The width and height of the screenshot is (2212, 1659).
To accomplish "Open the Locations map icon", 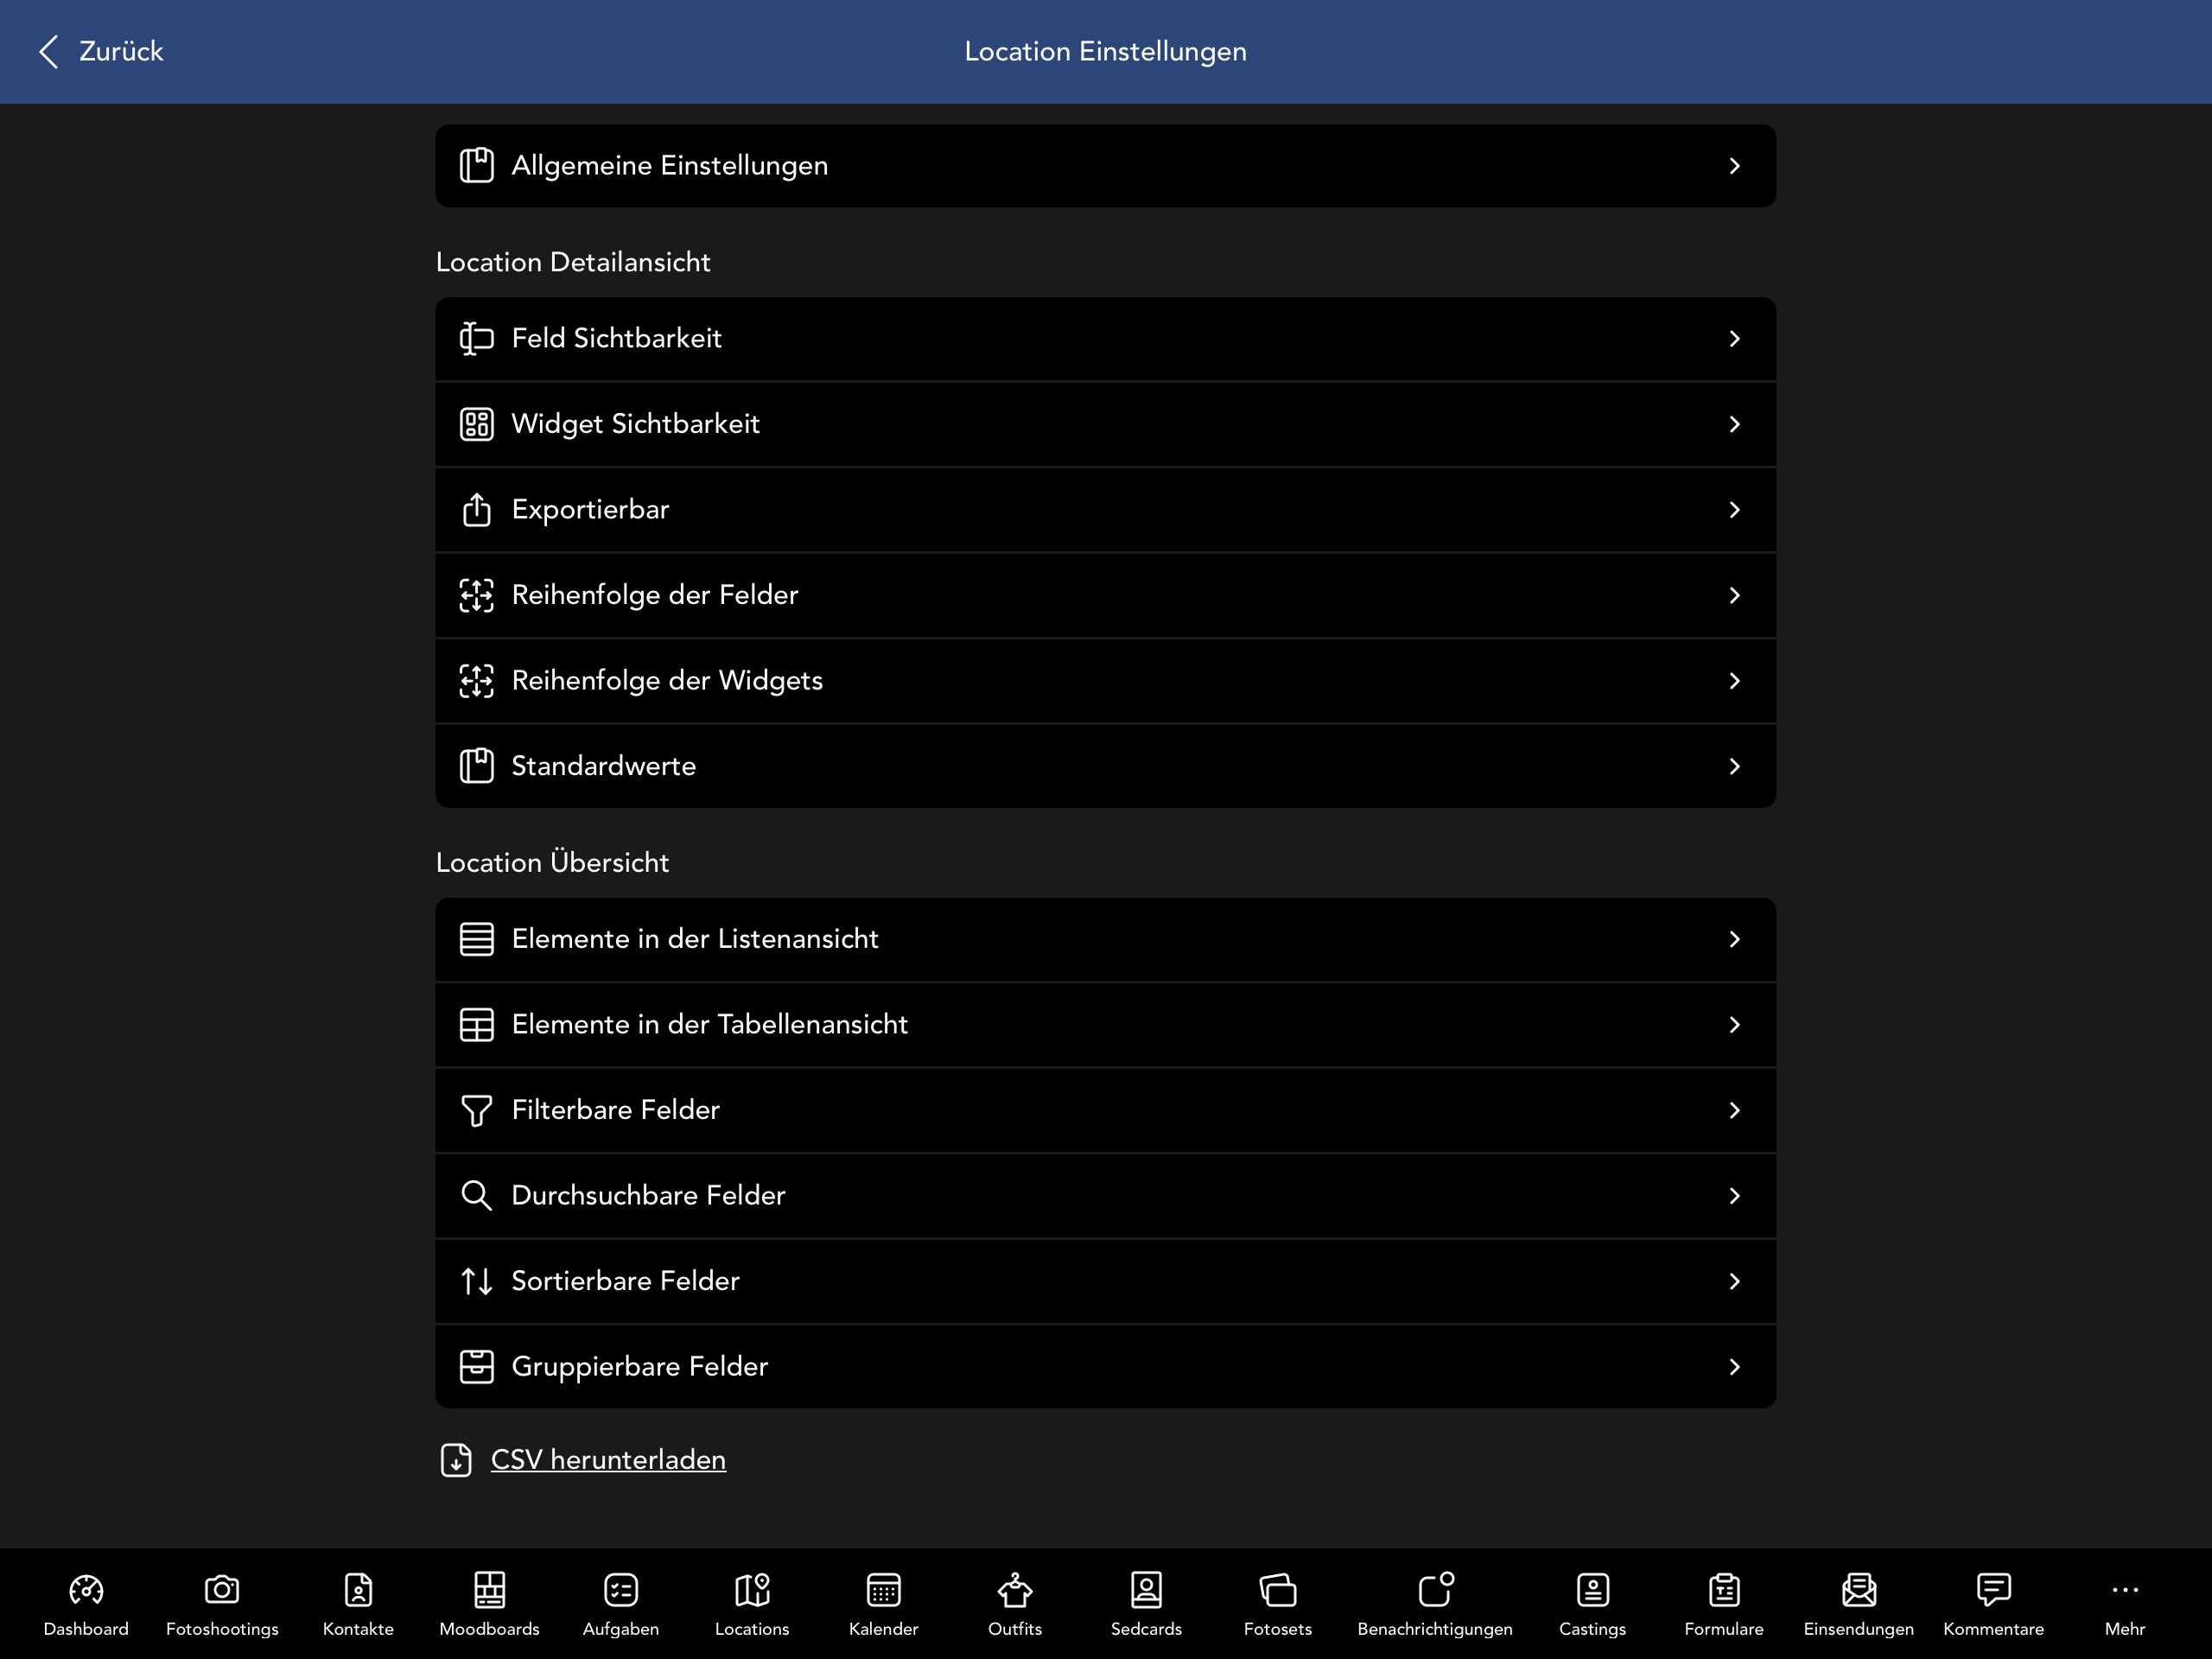I will (752, 1589).
